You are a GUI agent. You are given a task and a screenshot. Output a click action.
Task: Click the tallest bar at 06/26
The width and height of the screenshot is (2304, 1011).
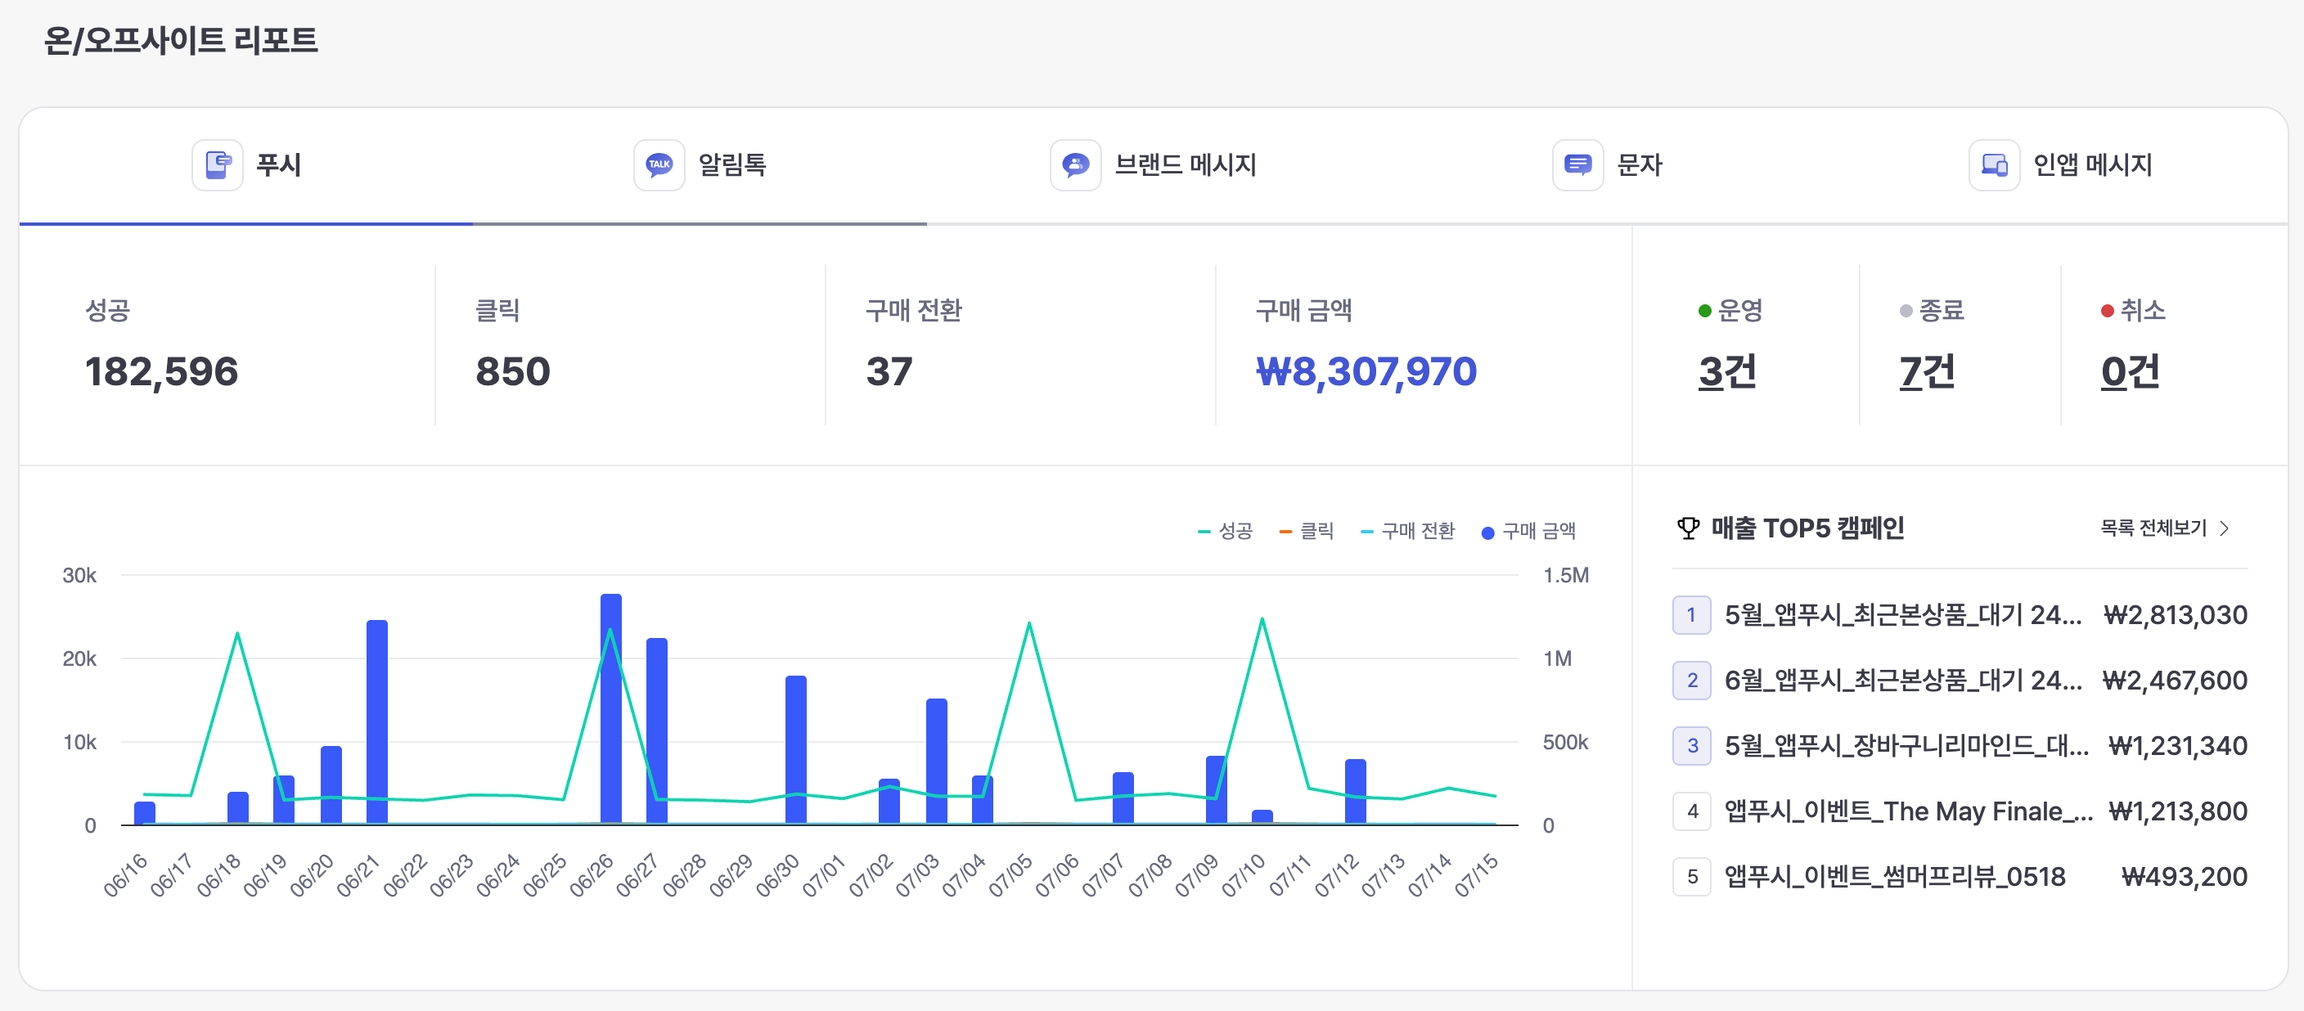(611, 709)
